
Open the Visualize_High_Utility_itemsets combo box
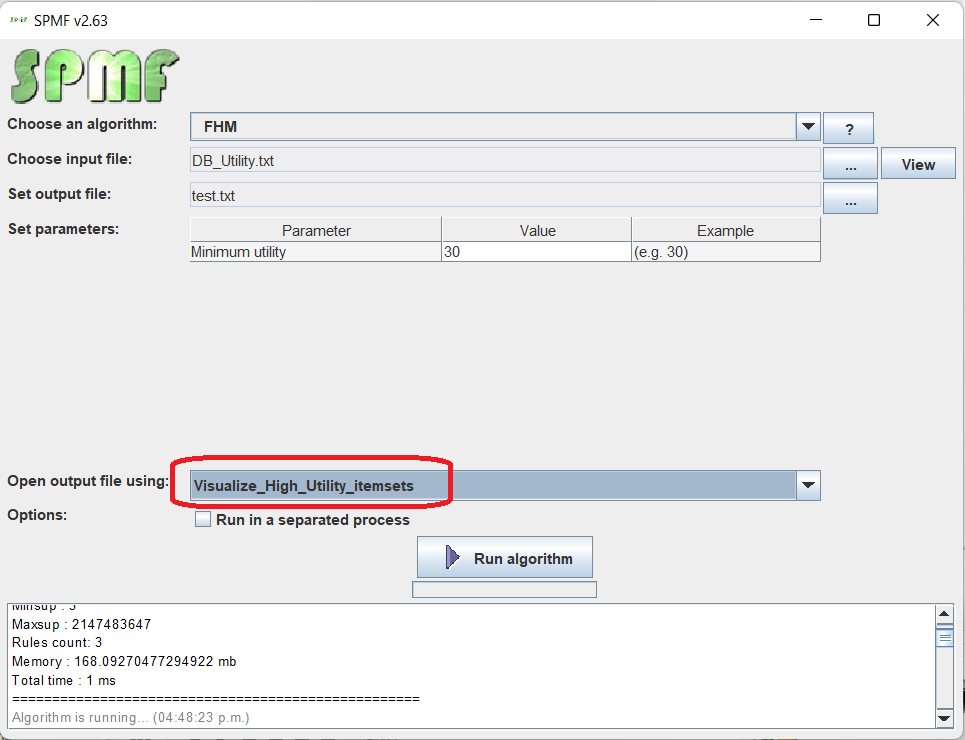[490, 486]
